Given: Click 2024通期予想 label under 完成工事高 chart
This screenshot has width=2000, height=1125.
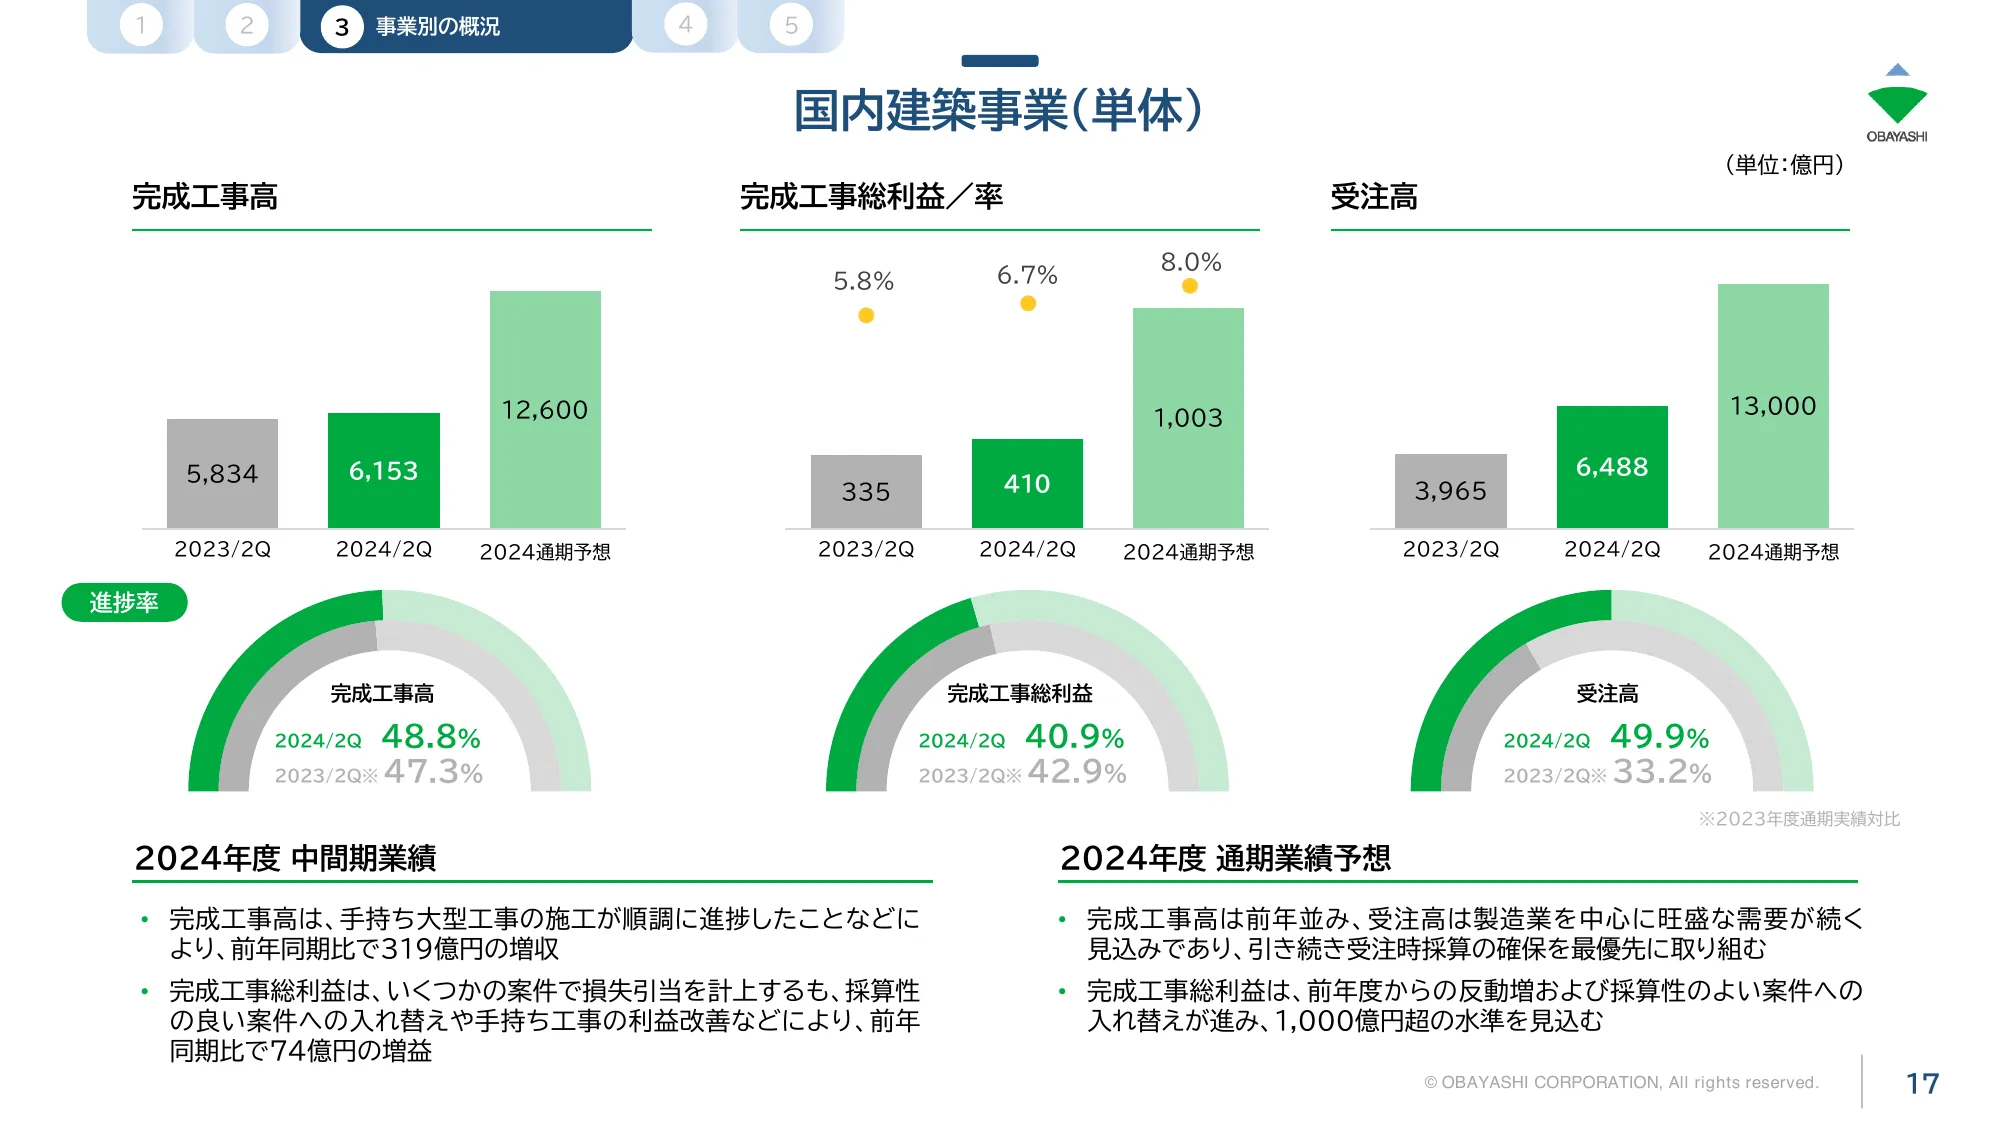Looking at the screenshot, I should (x=545, y=552).
